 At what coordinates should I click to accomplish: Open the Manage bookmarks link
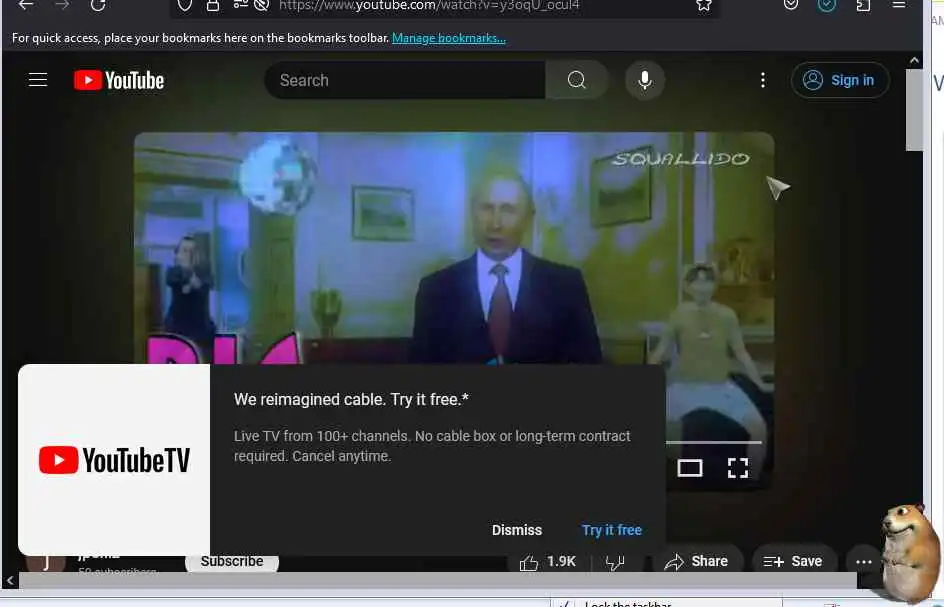point(449,38)
